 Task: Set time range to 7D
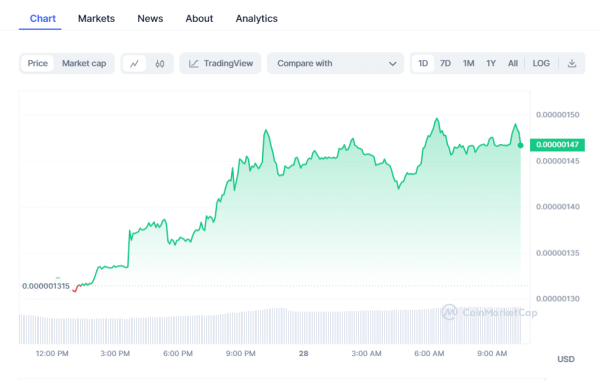point(445,63)
